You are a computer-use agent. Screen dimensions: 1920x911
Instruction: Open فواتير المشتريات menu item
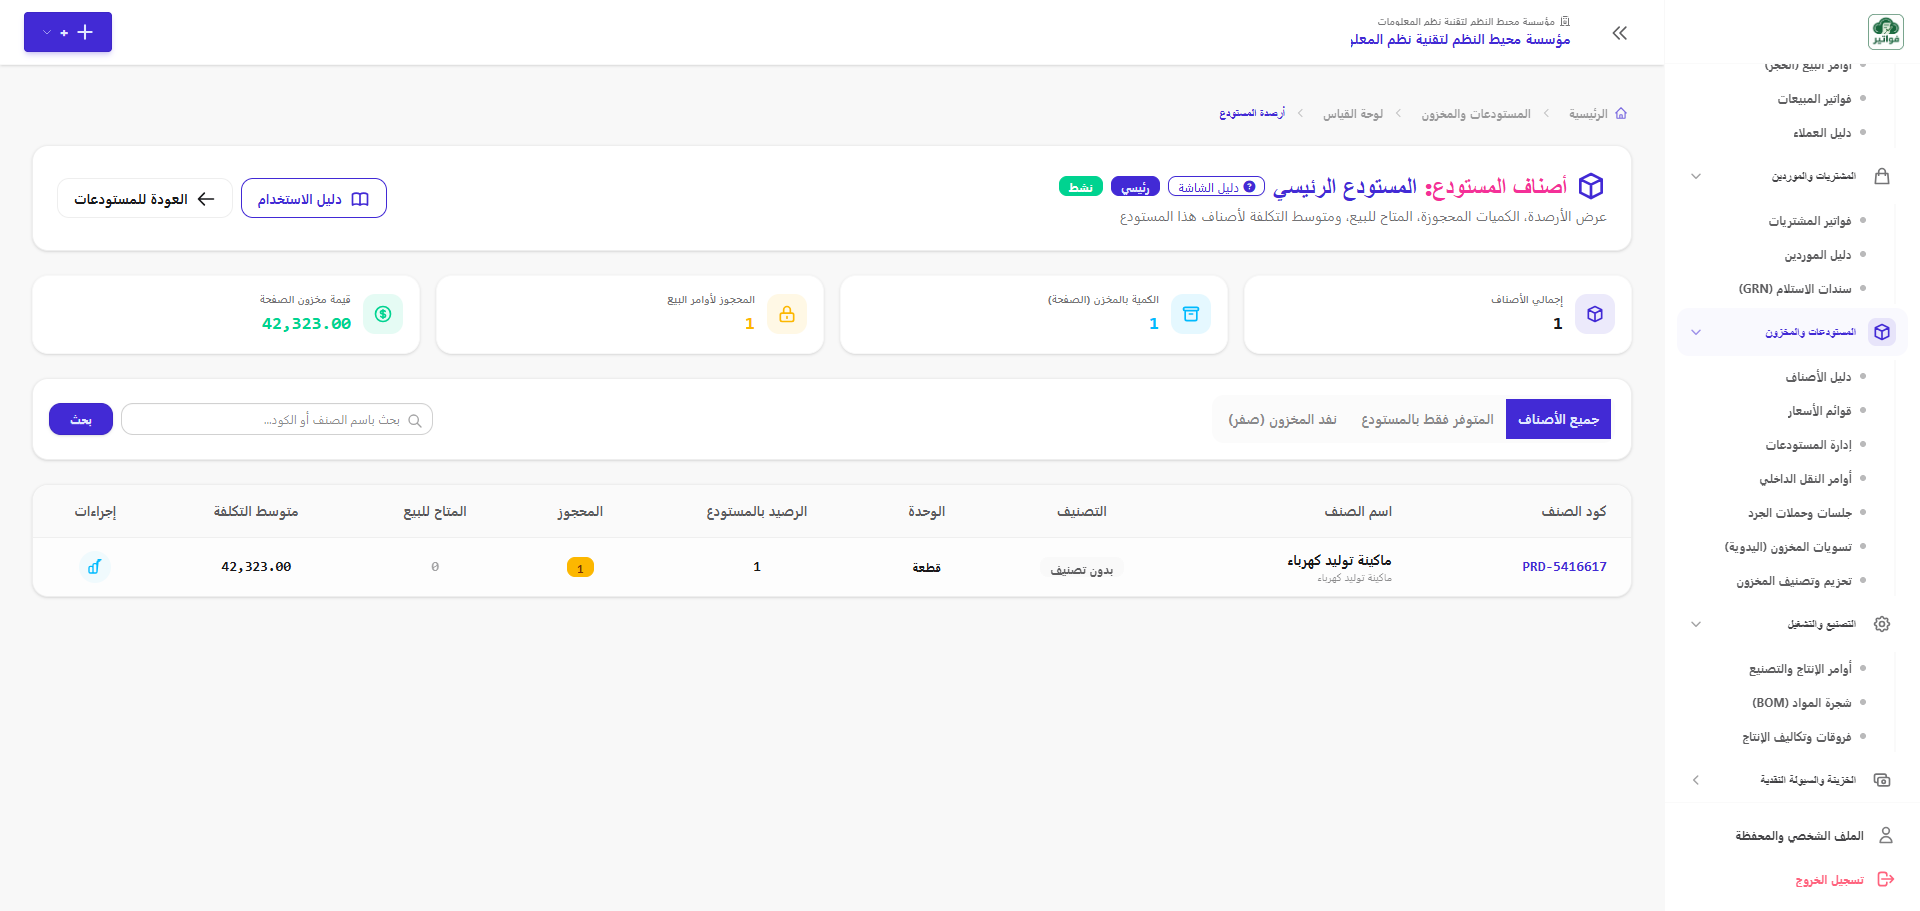[1809, 221]
